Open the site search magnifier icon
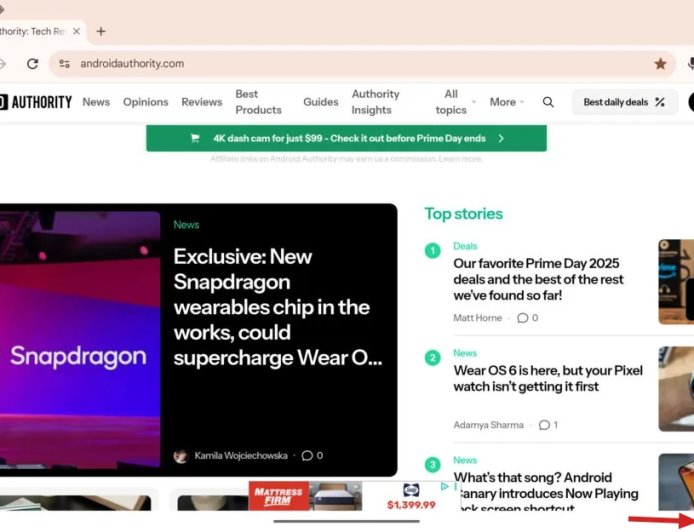 [548, 102]
